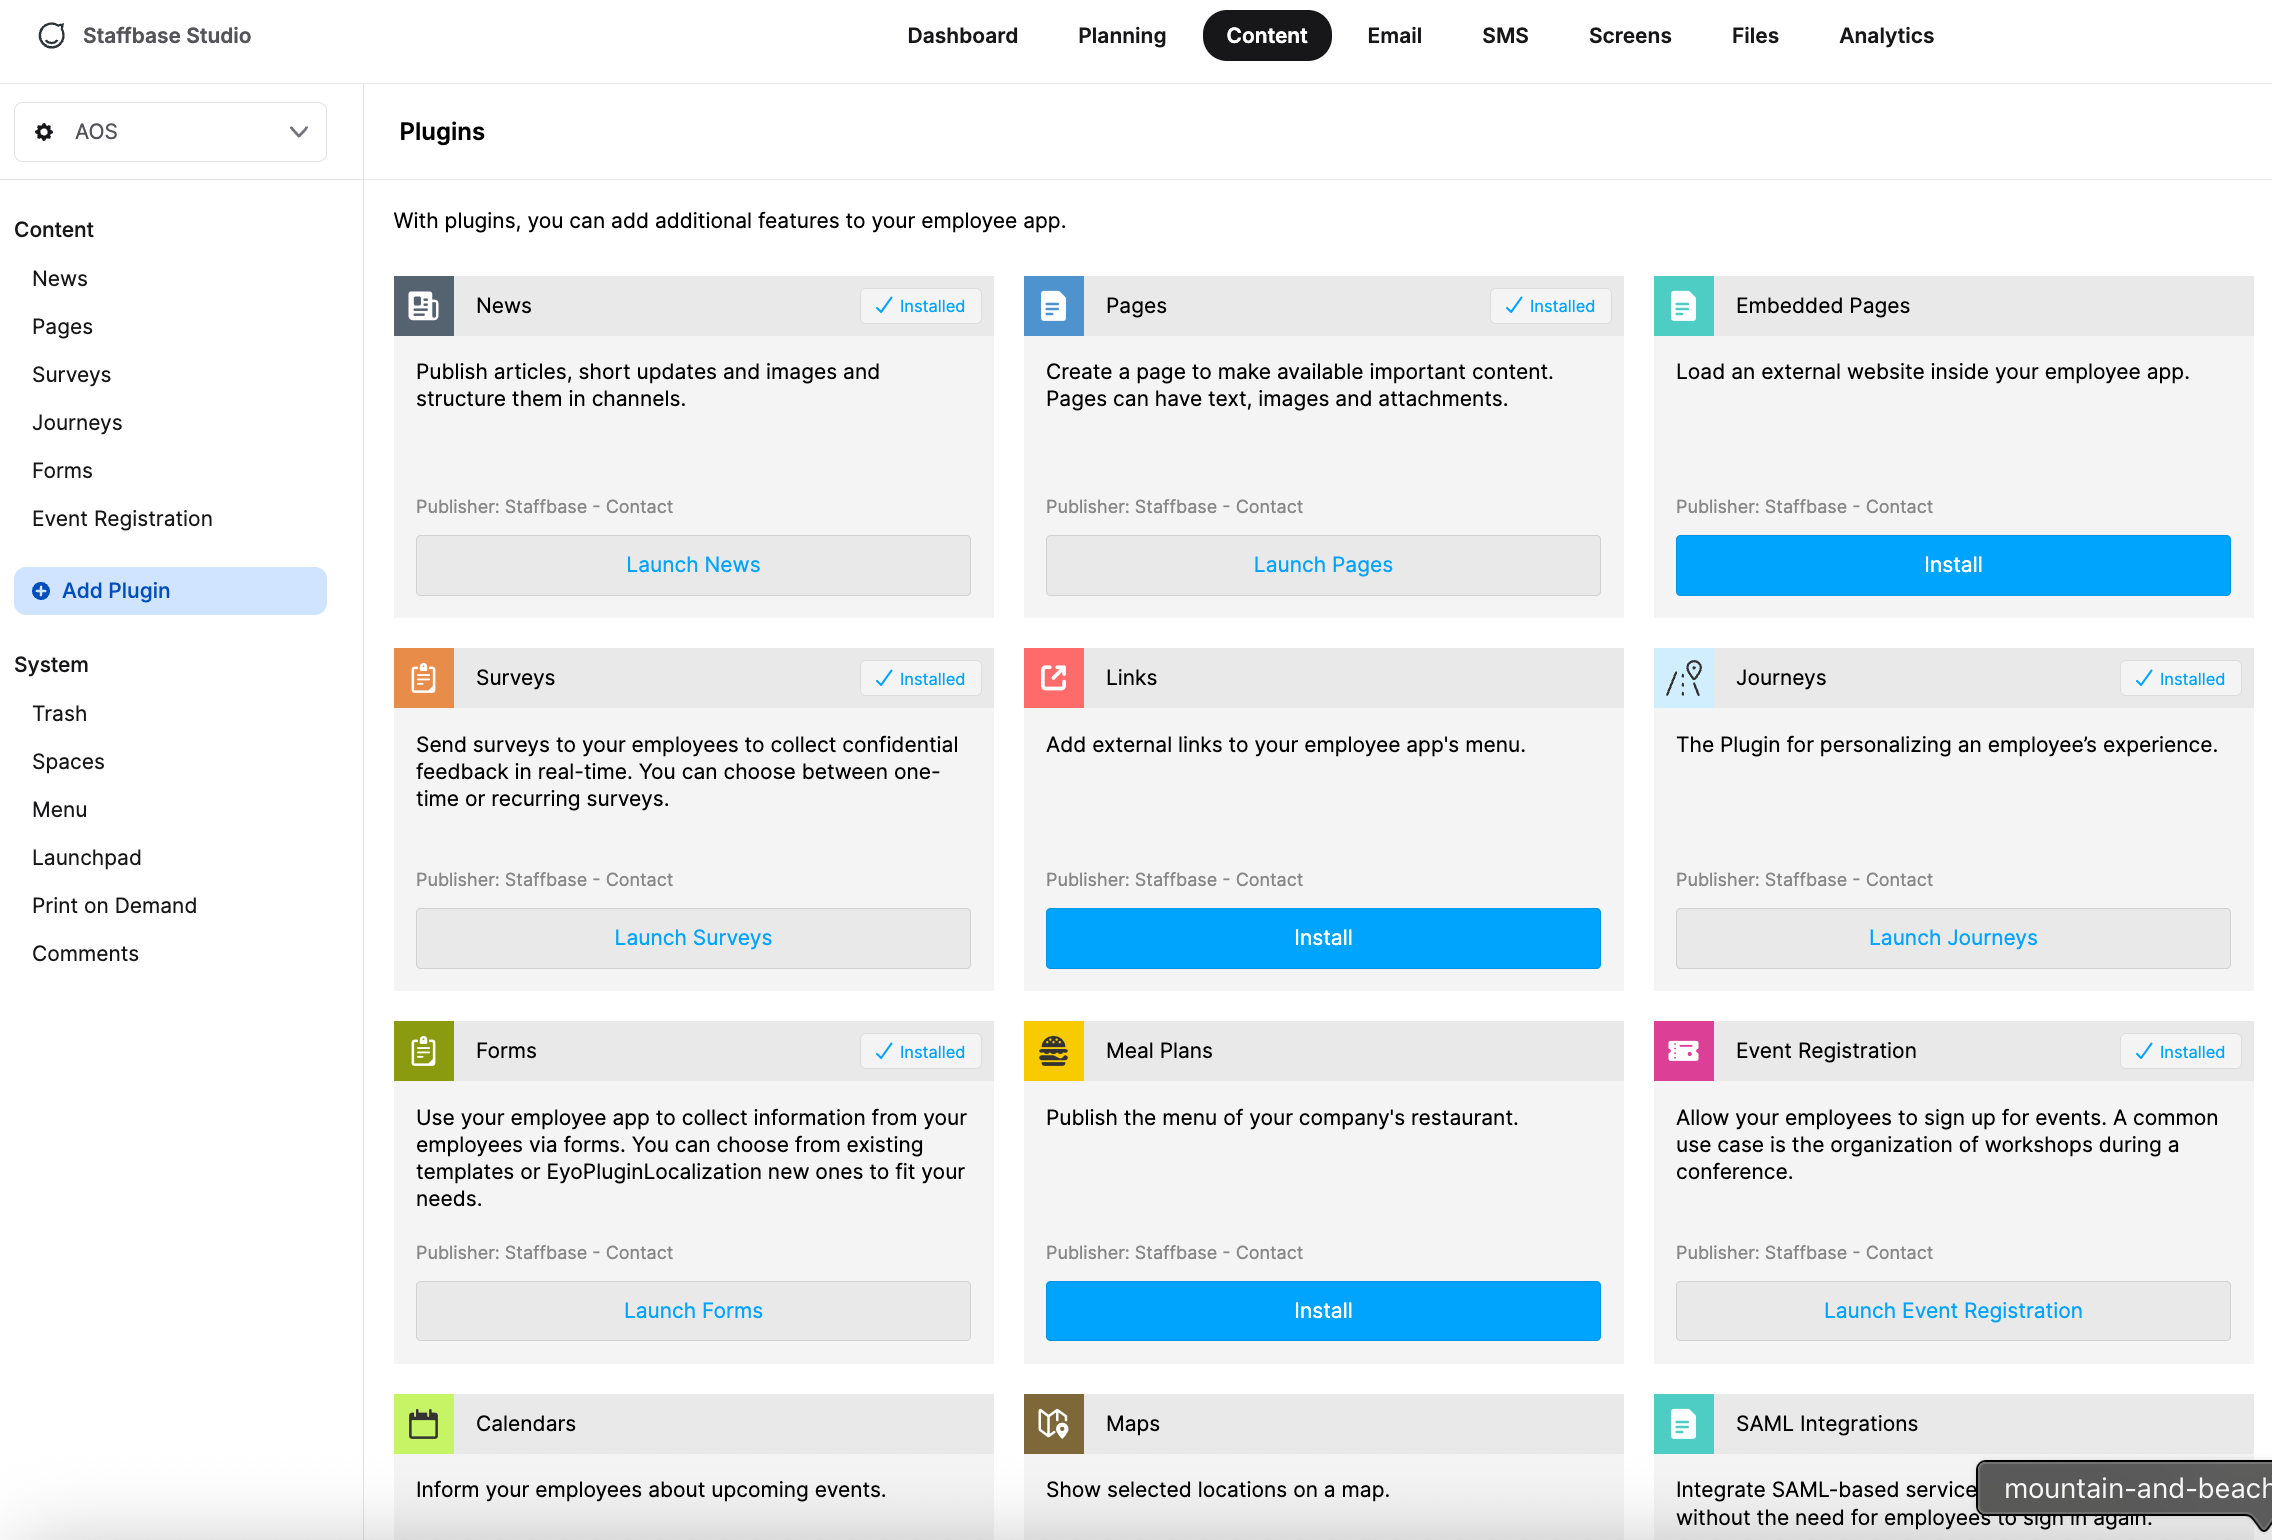
Task: Click Installed badge on Event Registration card
Action: coord(2180,1052)
